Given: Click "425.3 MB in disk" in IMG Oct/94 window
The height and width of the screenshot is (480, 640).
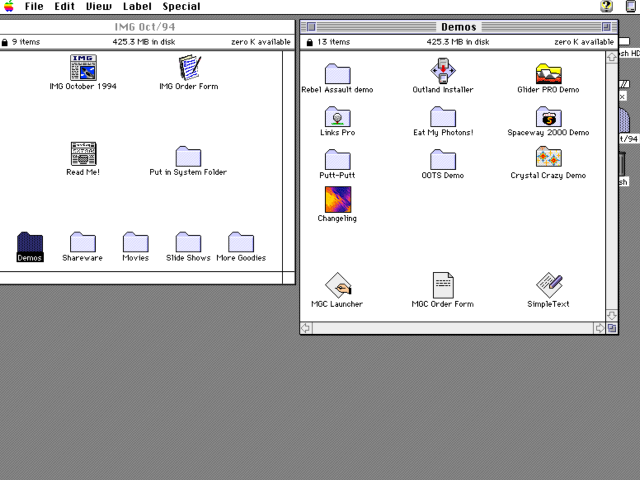Looking at the screenshot, I should pos(144,42).
